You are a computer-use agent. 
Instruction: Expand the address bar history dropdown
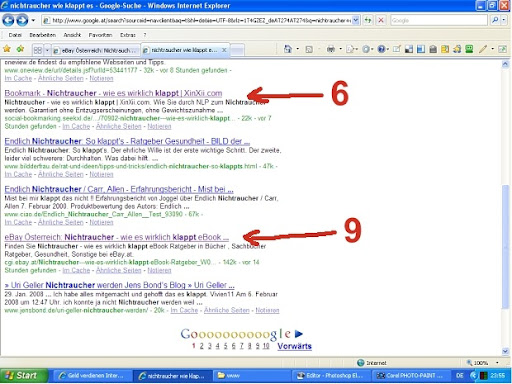pyautogui.click(x=356, y=20)
